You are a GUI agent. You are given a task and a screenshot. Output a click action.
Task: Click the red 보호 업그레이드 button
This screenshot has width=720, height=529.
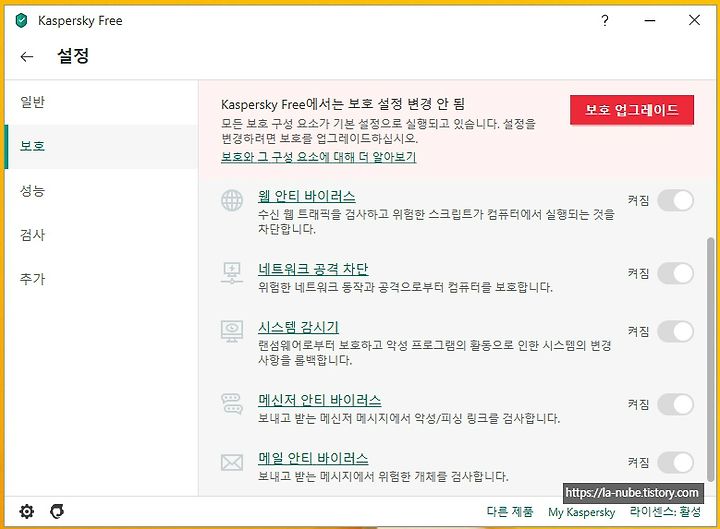[632, 110]
